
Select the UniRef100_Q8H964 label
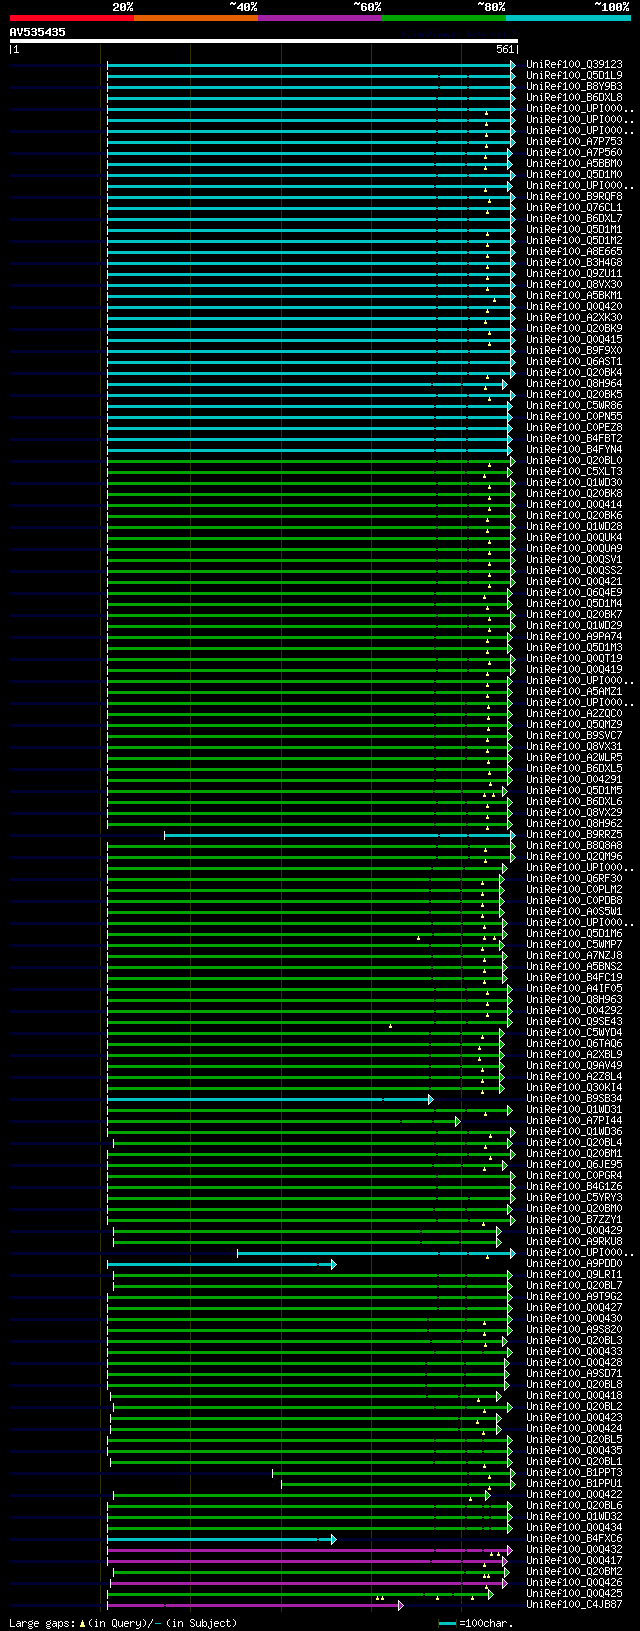[x=574, y=384]
